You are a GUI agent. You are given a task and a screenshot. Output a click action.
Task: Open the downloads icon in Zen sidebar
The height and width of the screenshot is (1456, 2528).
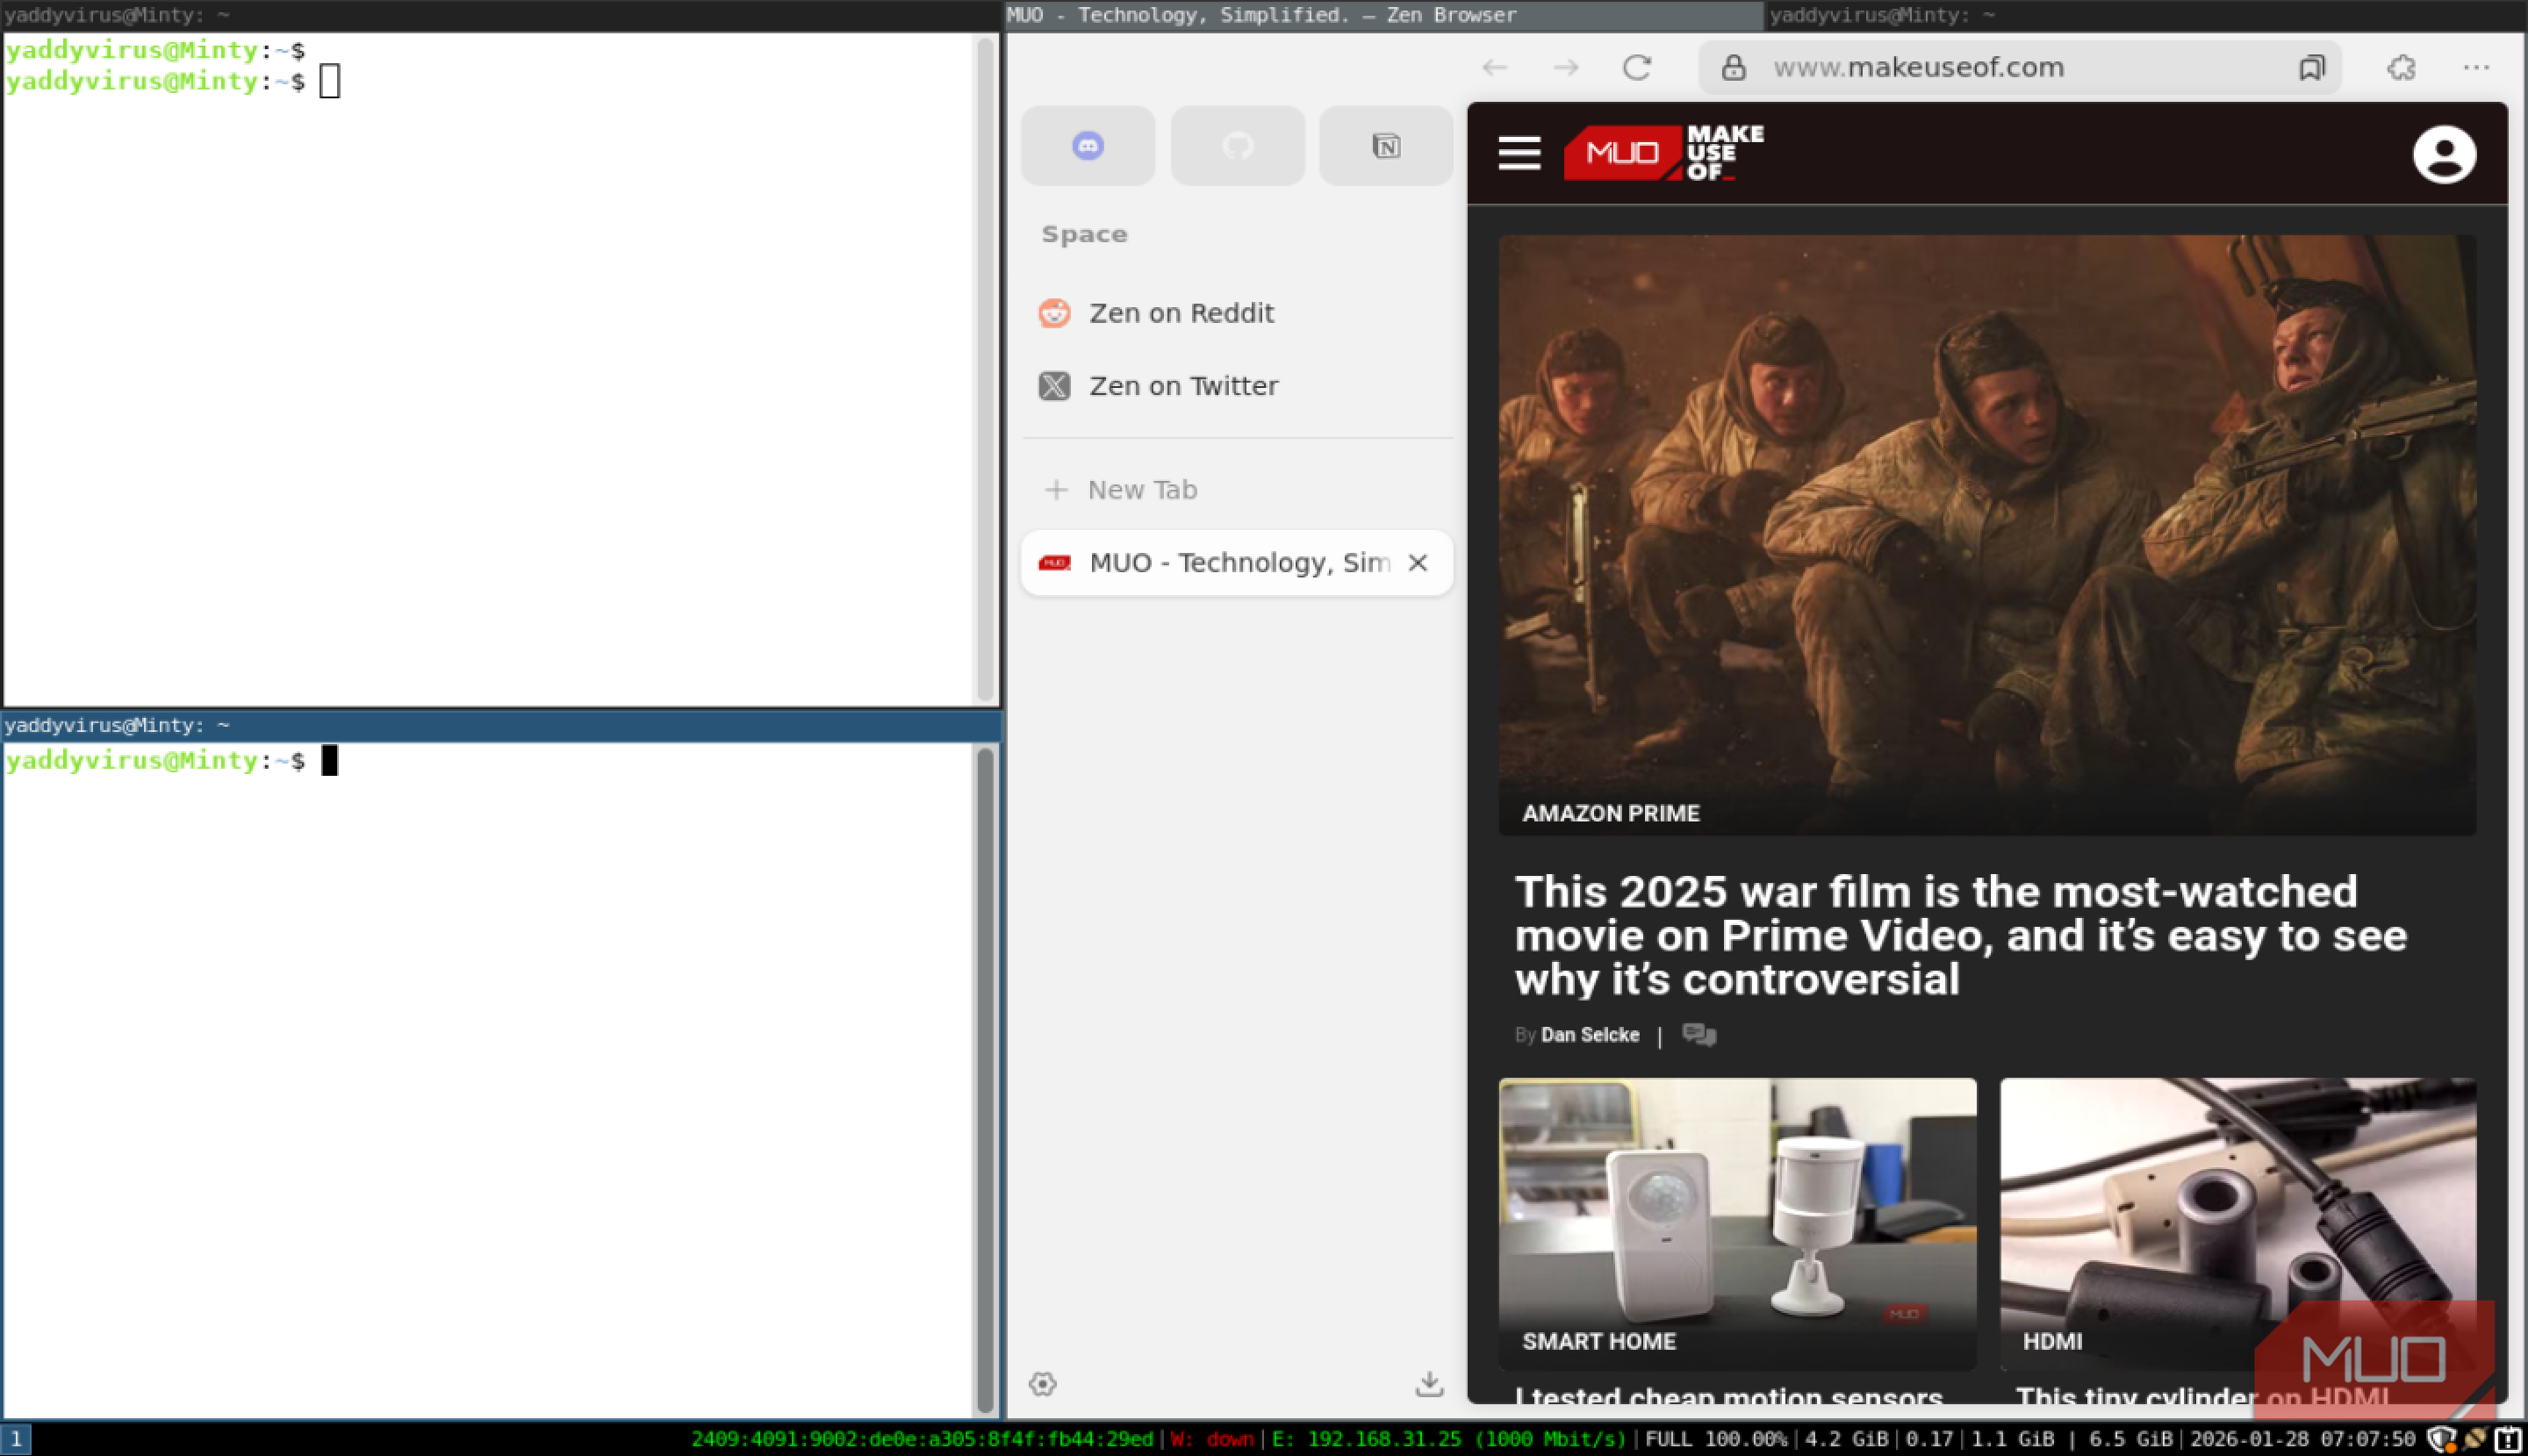pyautogui.click(x=1429, y=1384)
